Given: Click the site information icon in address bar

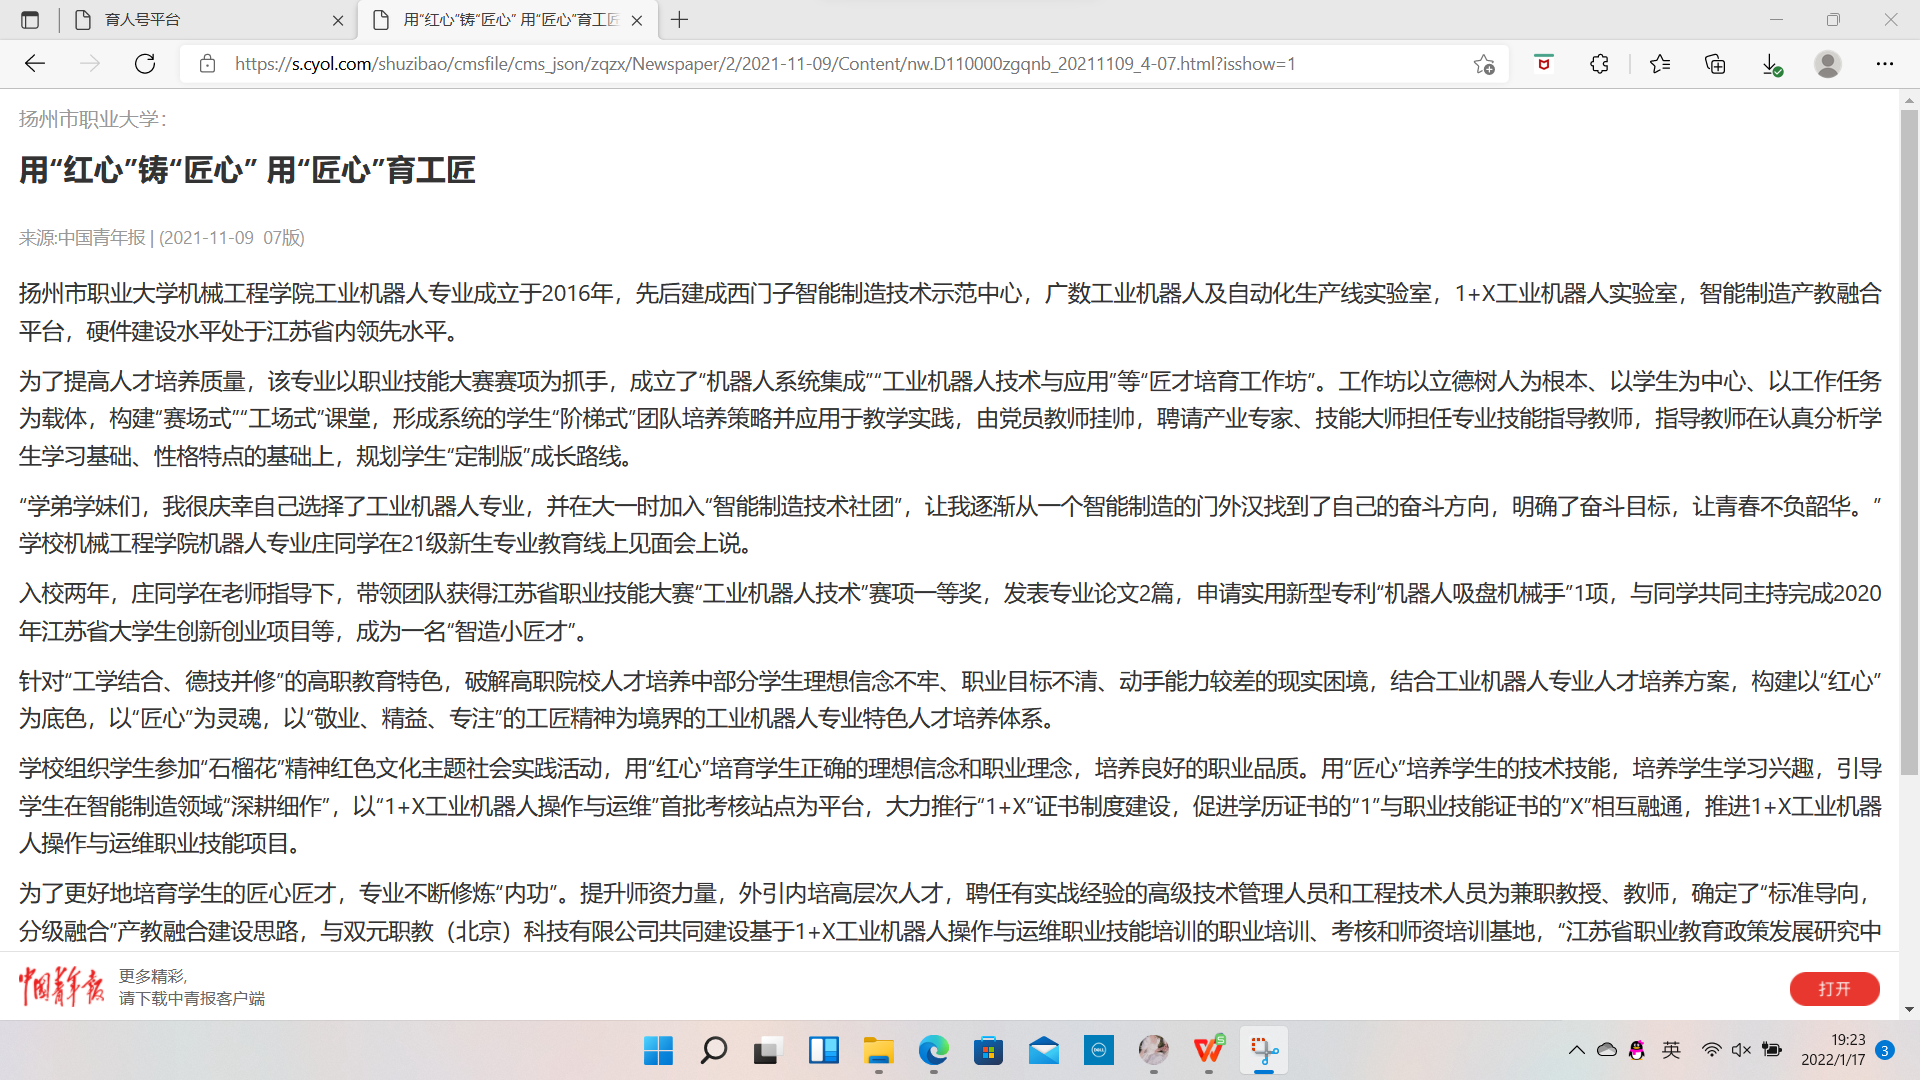Looking at the screenshot, I should point(207,64).
